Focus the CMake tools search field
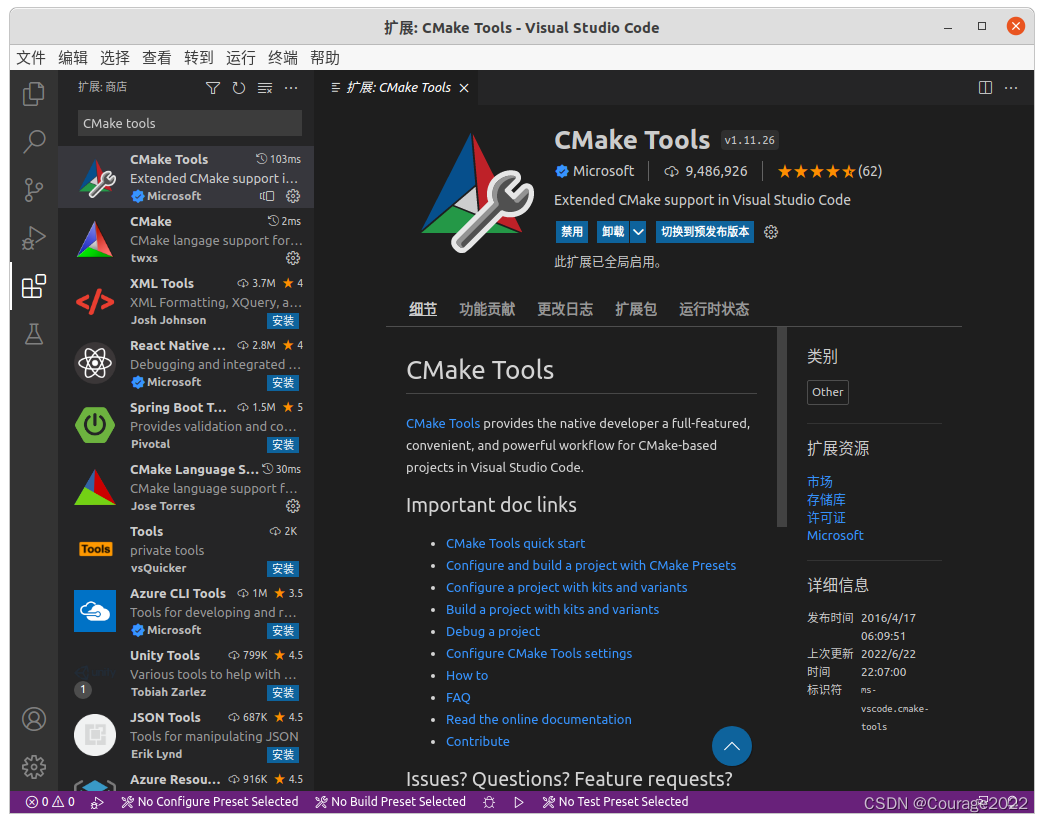Viewport: 1044px width, 823px height. point(190,123)
